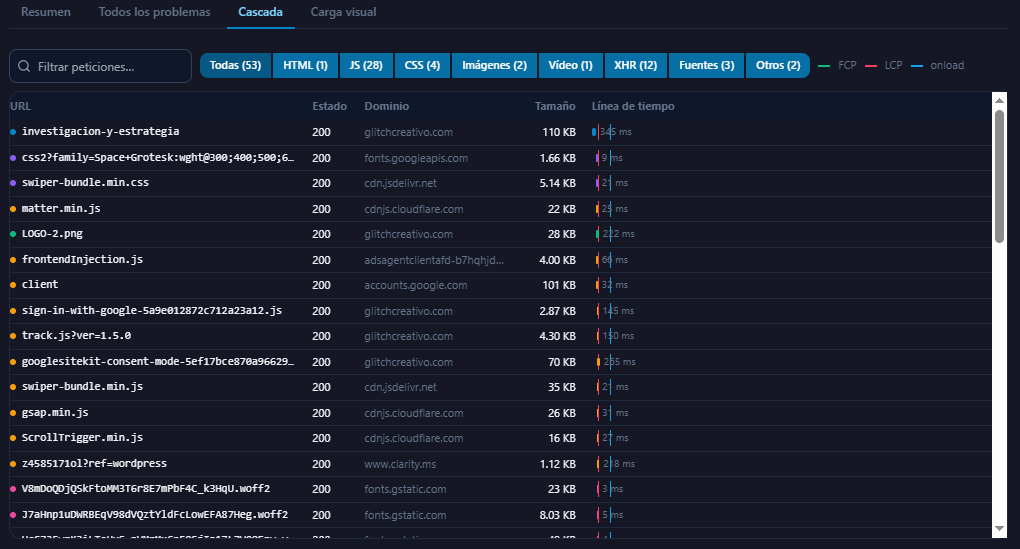Click the onload legend label
Viewport: 1020px width, 549px height.
(x=947, y=66)
